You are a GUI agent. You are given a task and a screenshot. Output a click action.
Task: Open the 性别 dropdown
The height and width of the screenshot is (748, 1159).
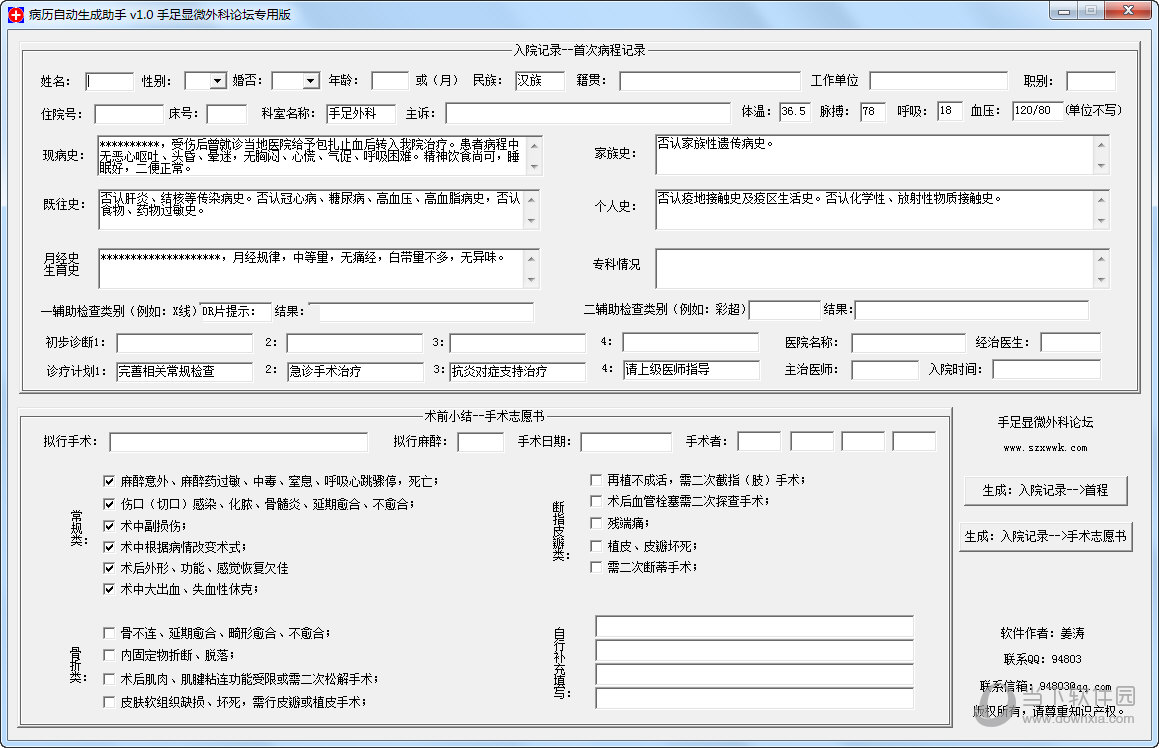click(217, 81)
